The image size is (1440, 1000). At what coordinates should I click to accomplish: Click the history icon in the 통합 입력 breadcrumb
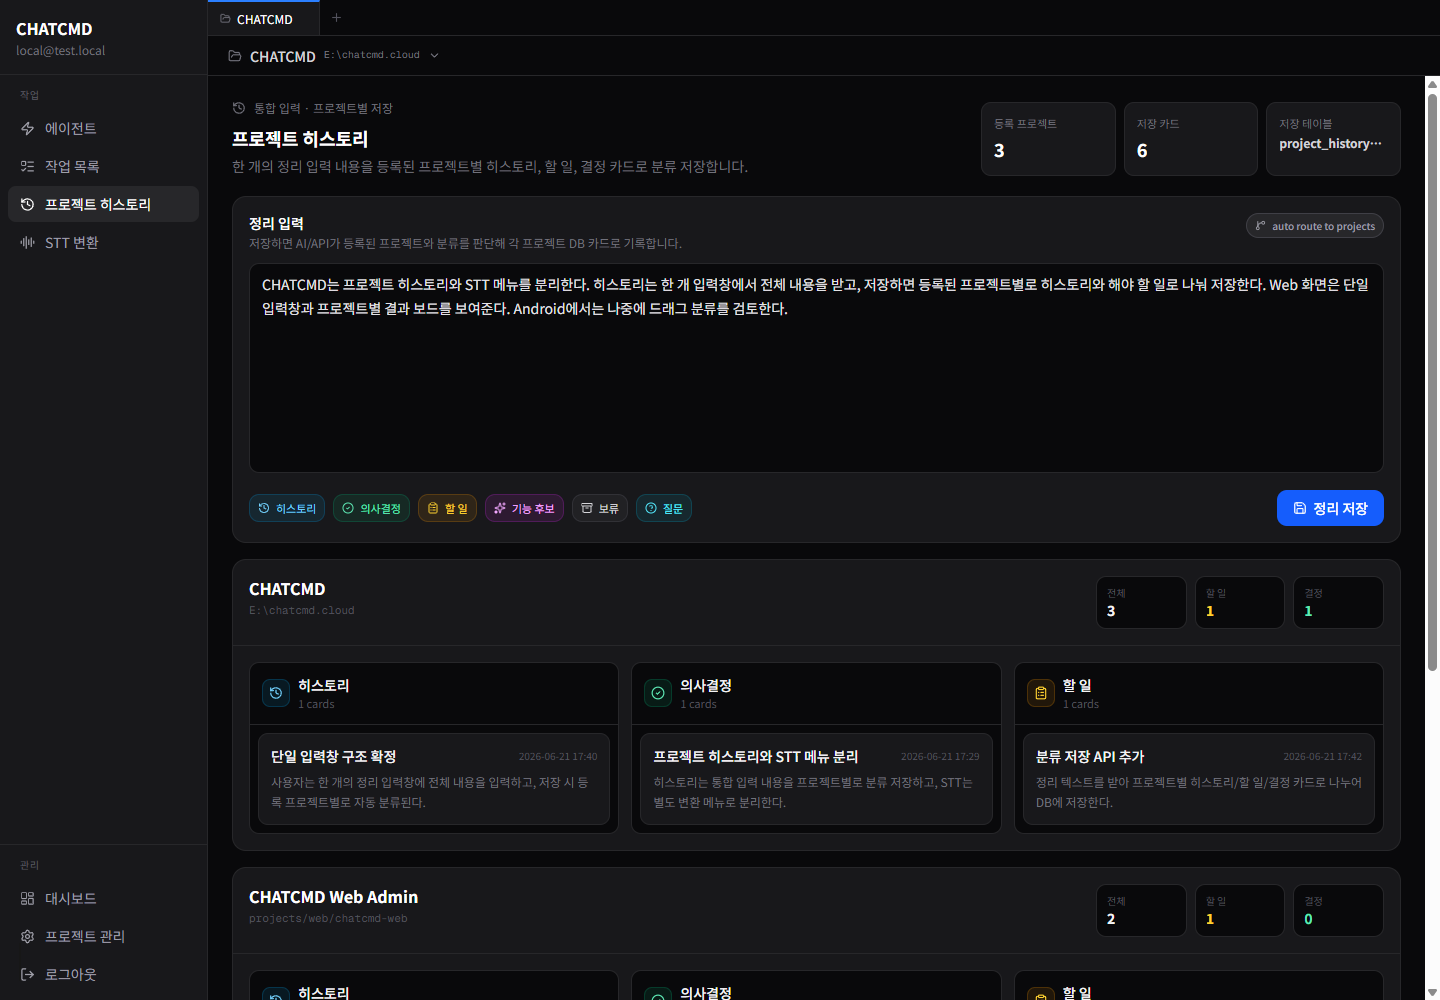[x=239, y=108]
